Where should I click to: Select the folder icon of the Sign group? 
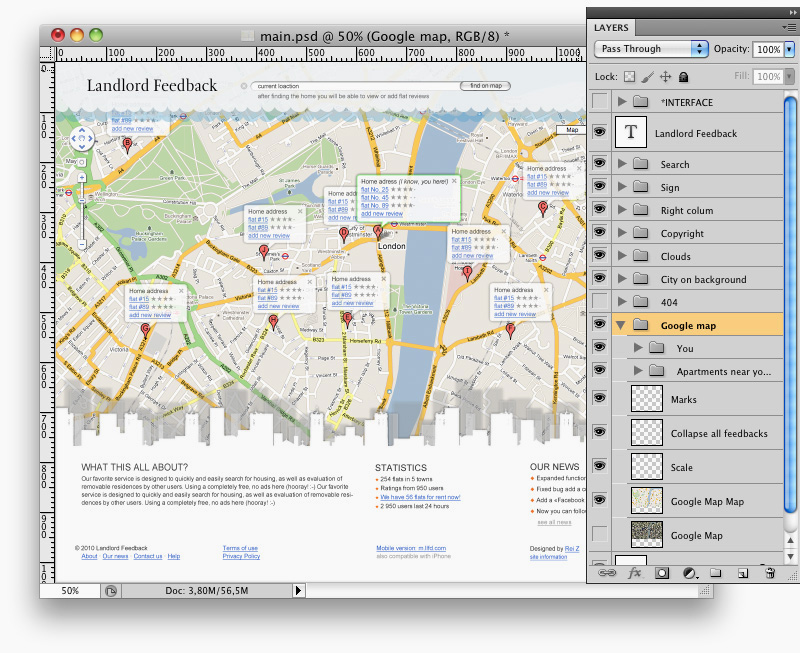click(641, 187)
